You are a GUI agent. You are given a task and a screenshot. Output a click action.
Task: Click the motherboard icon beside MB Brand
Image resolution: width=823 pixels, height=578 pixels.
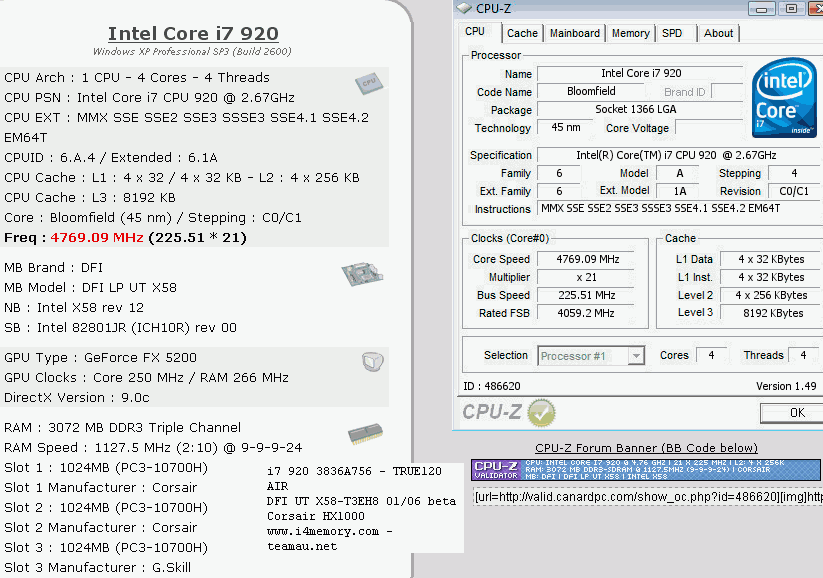362,274
